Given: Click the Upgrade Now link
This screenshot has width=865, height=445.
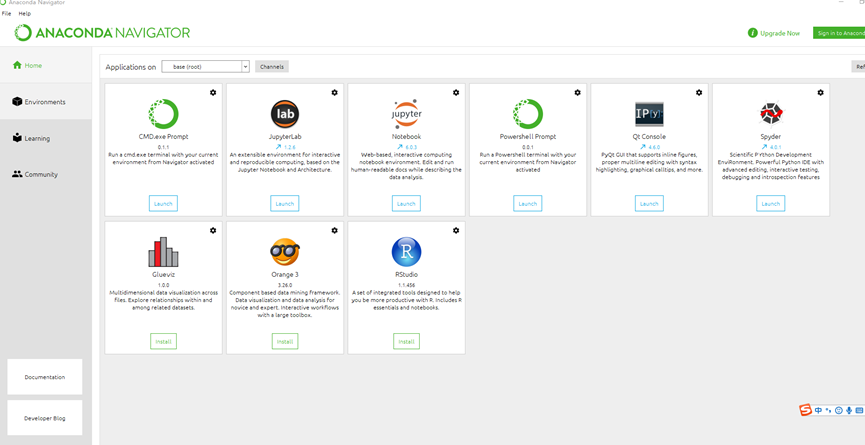Looking at the screenshot, I should click(x=779, y=33).
